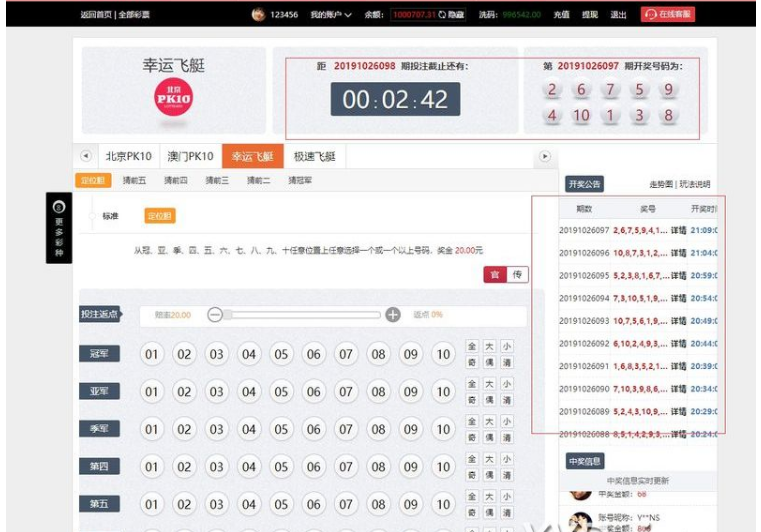The image size is (761, 532).
Task: Open 在线客服 online support
Action: pos(668,15)
